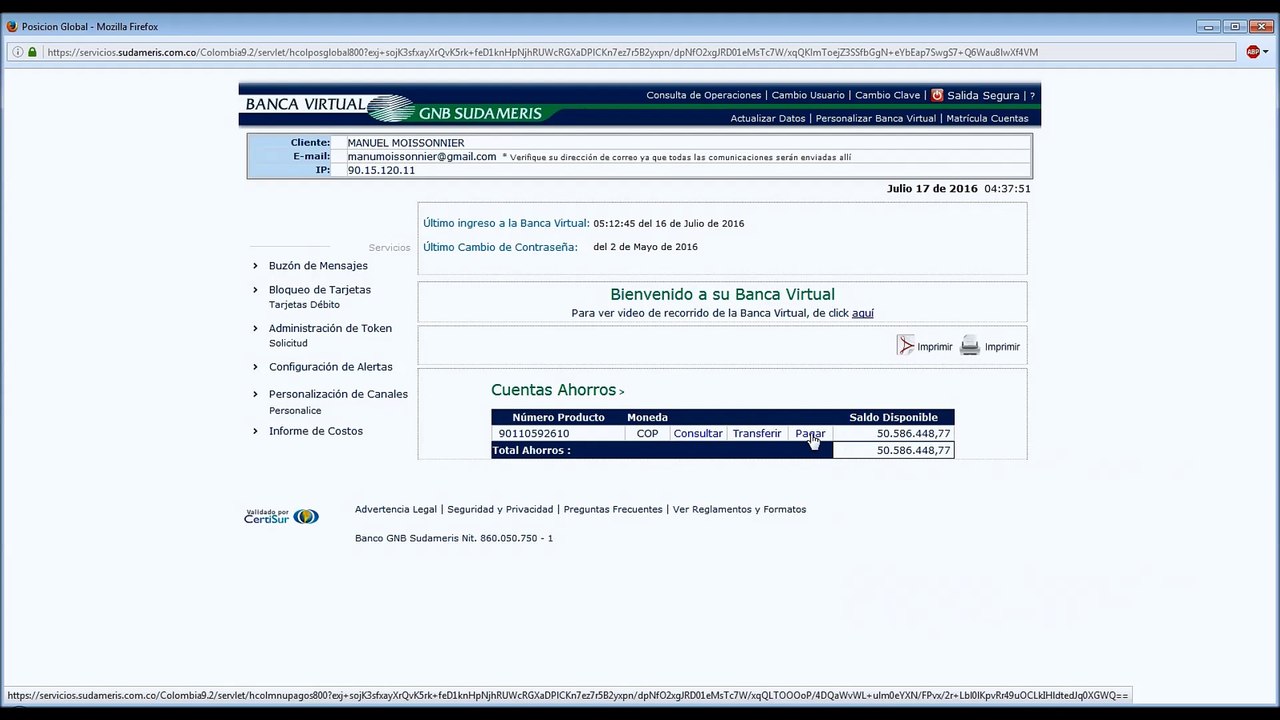Click Moneda column header
Image resolution: width=1280 pixels, height=720 pixels.
point(647,417)
